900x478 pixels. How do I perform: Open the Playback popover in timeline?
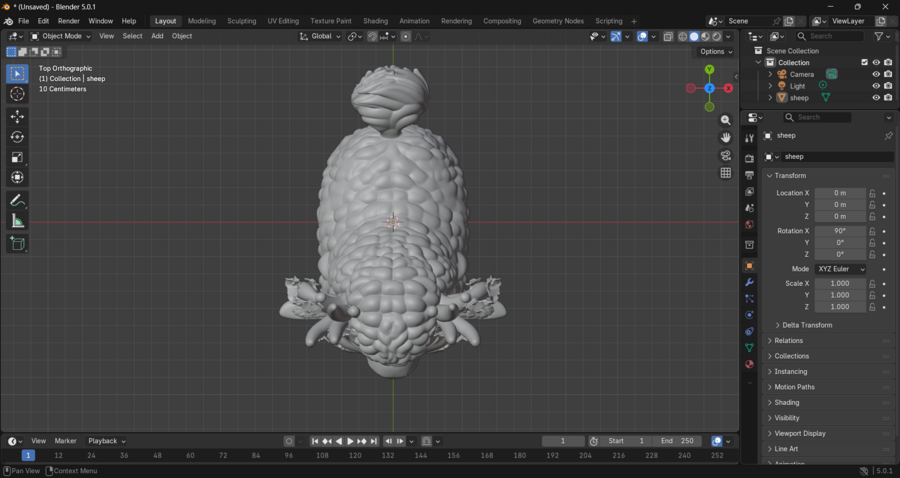(x=106, y=441)
